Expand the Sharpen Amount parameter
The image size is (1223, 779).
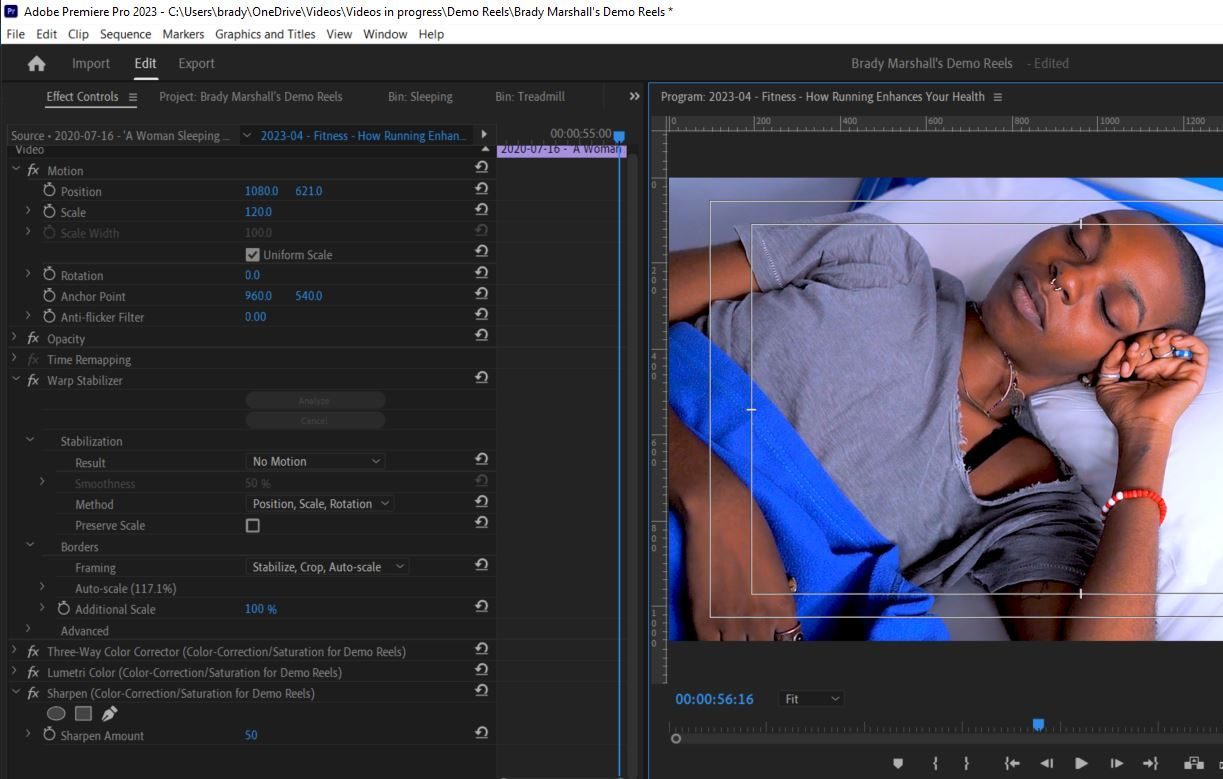pos(28,734)
